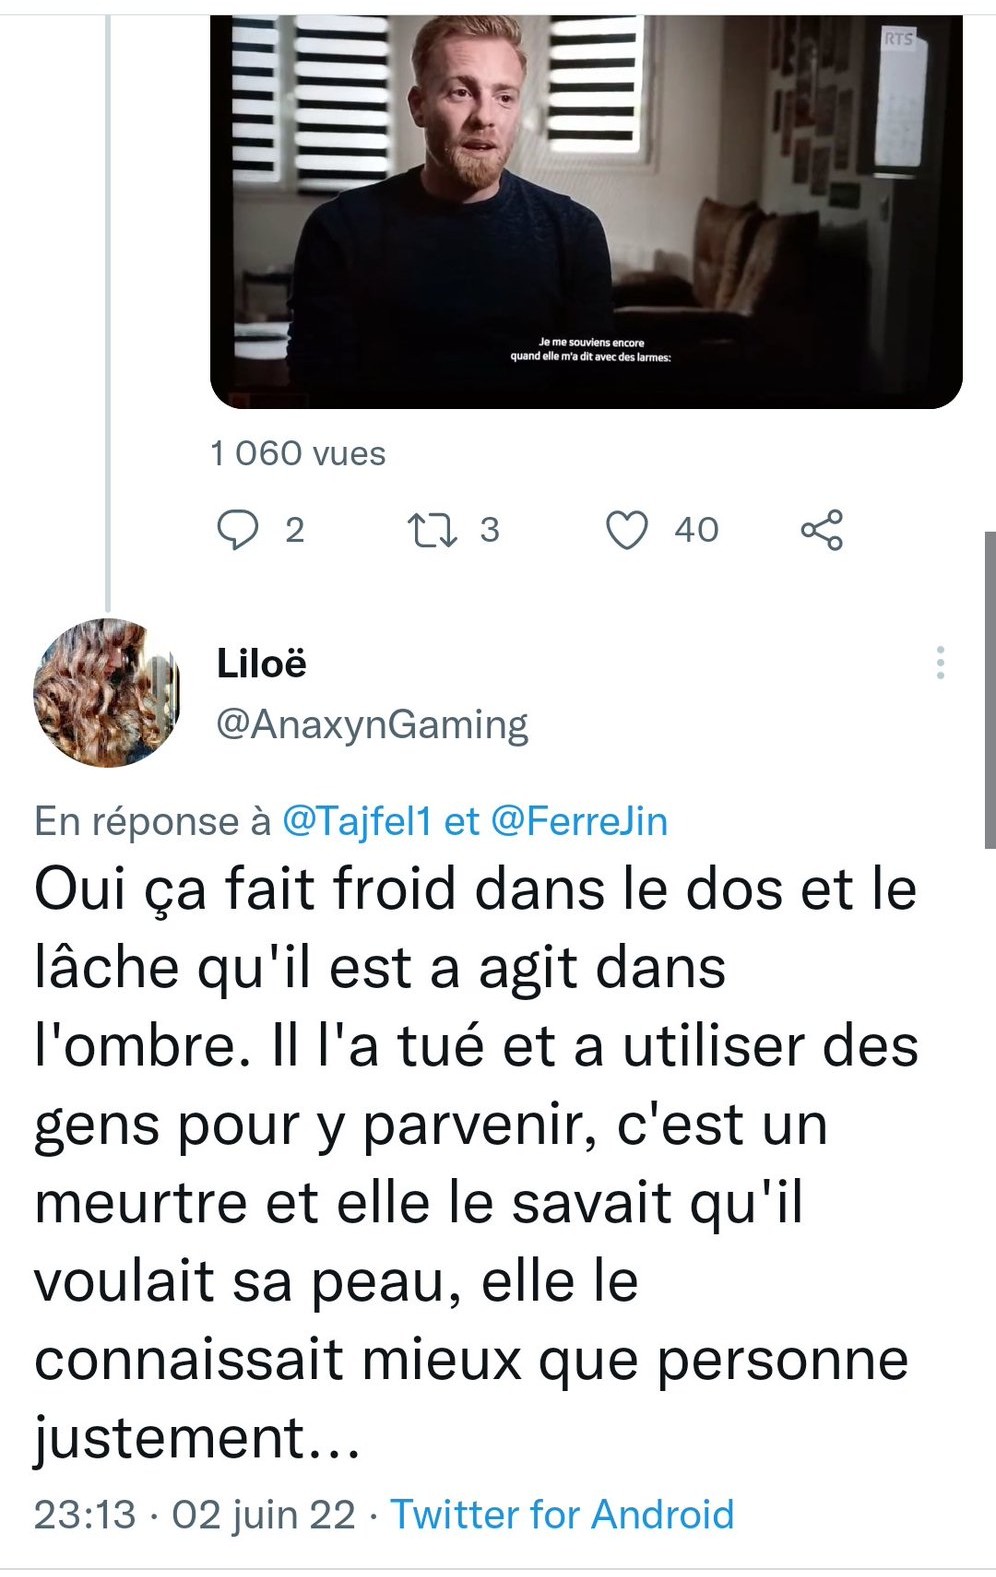
Task: Open the @FerreJin mention link
Action: (579, 821)
